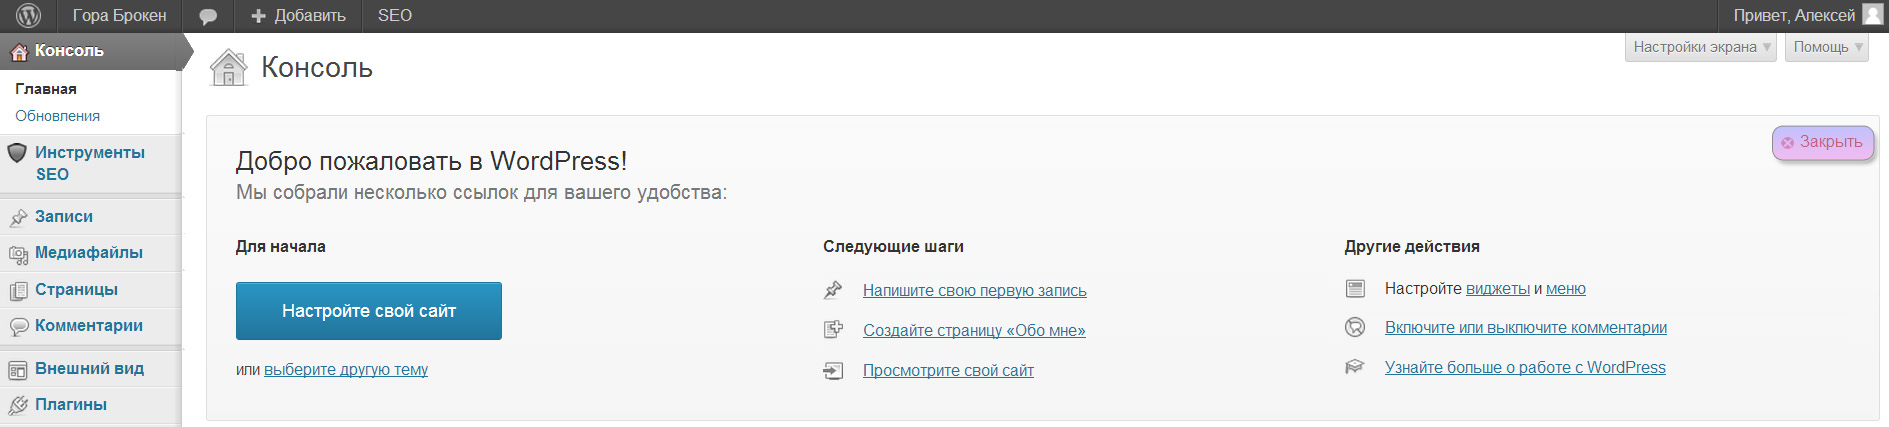Click the pin icon beside Напишите свою первую запись

click(x=833, y=290)
